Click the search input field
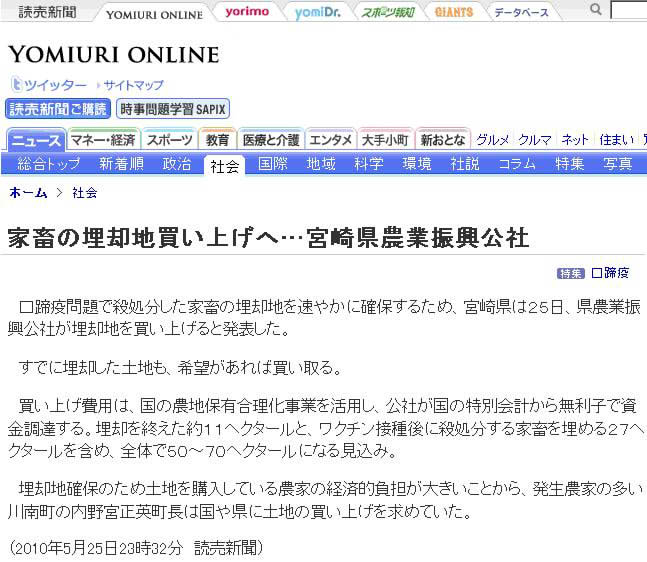This screenshot has height=562, width=647. pos(629,11)
